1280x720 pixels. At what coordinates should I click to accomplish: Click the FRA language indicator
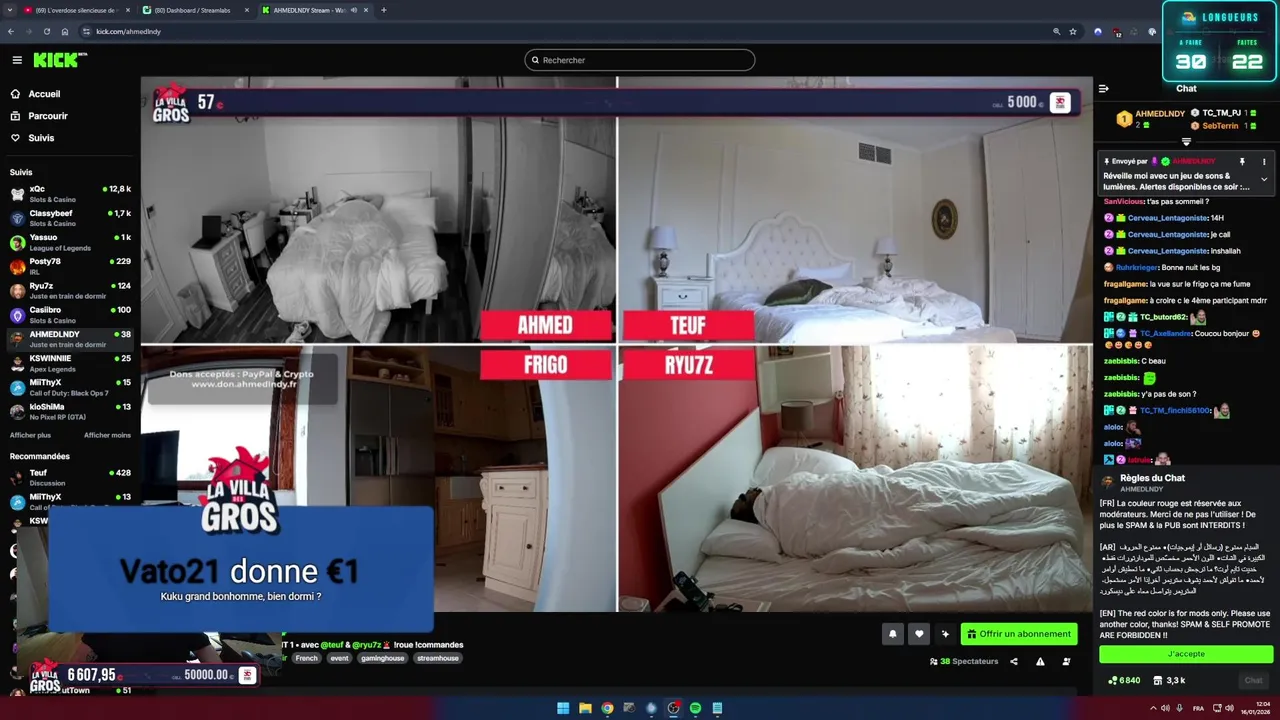point(1199,708)
